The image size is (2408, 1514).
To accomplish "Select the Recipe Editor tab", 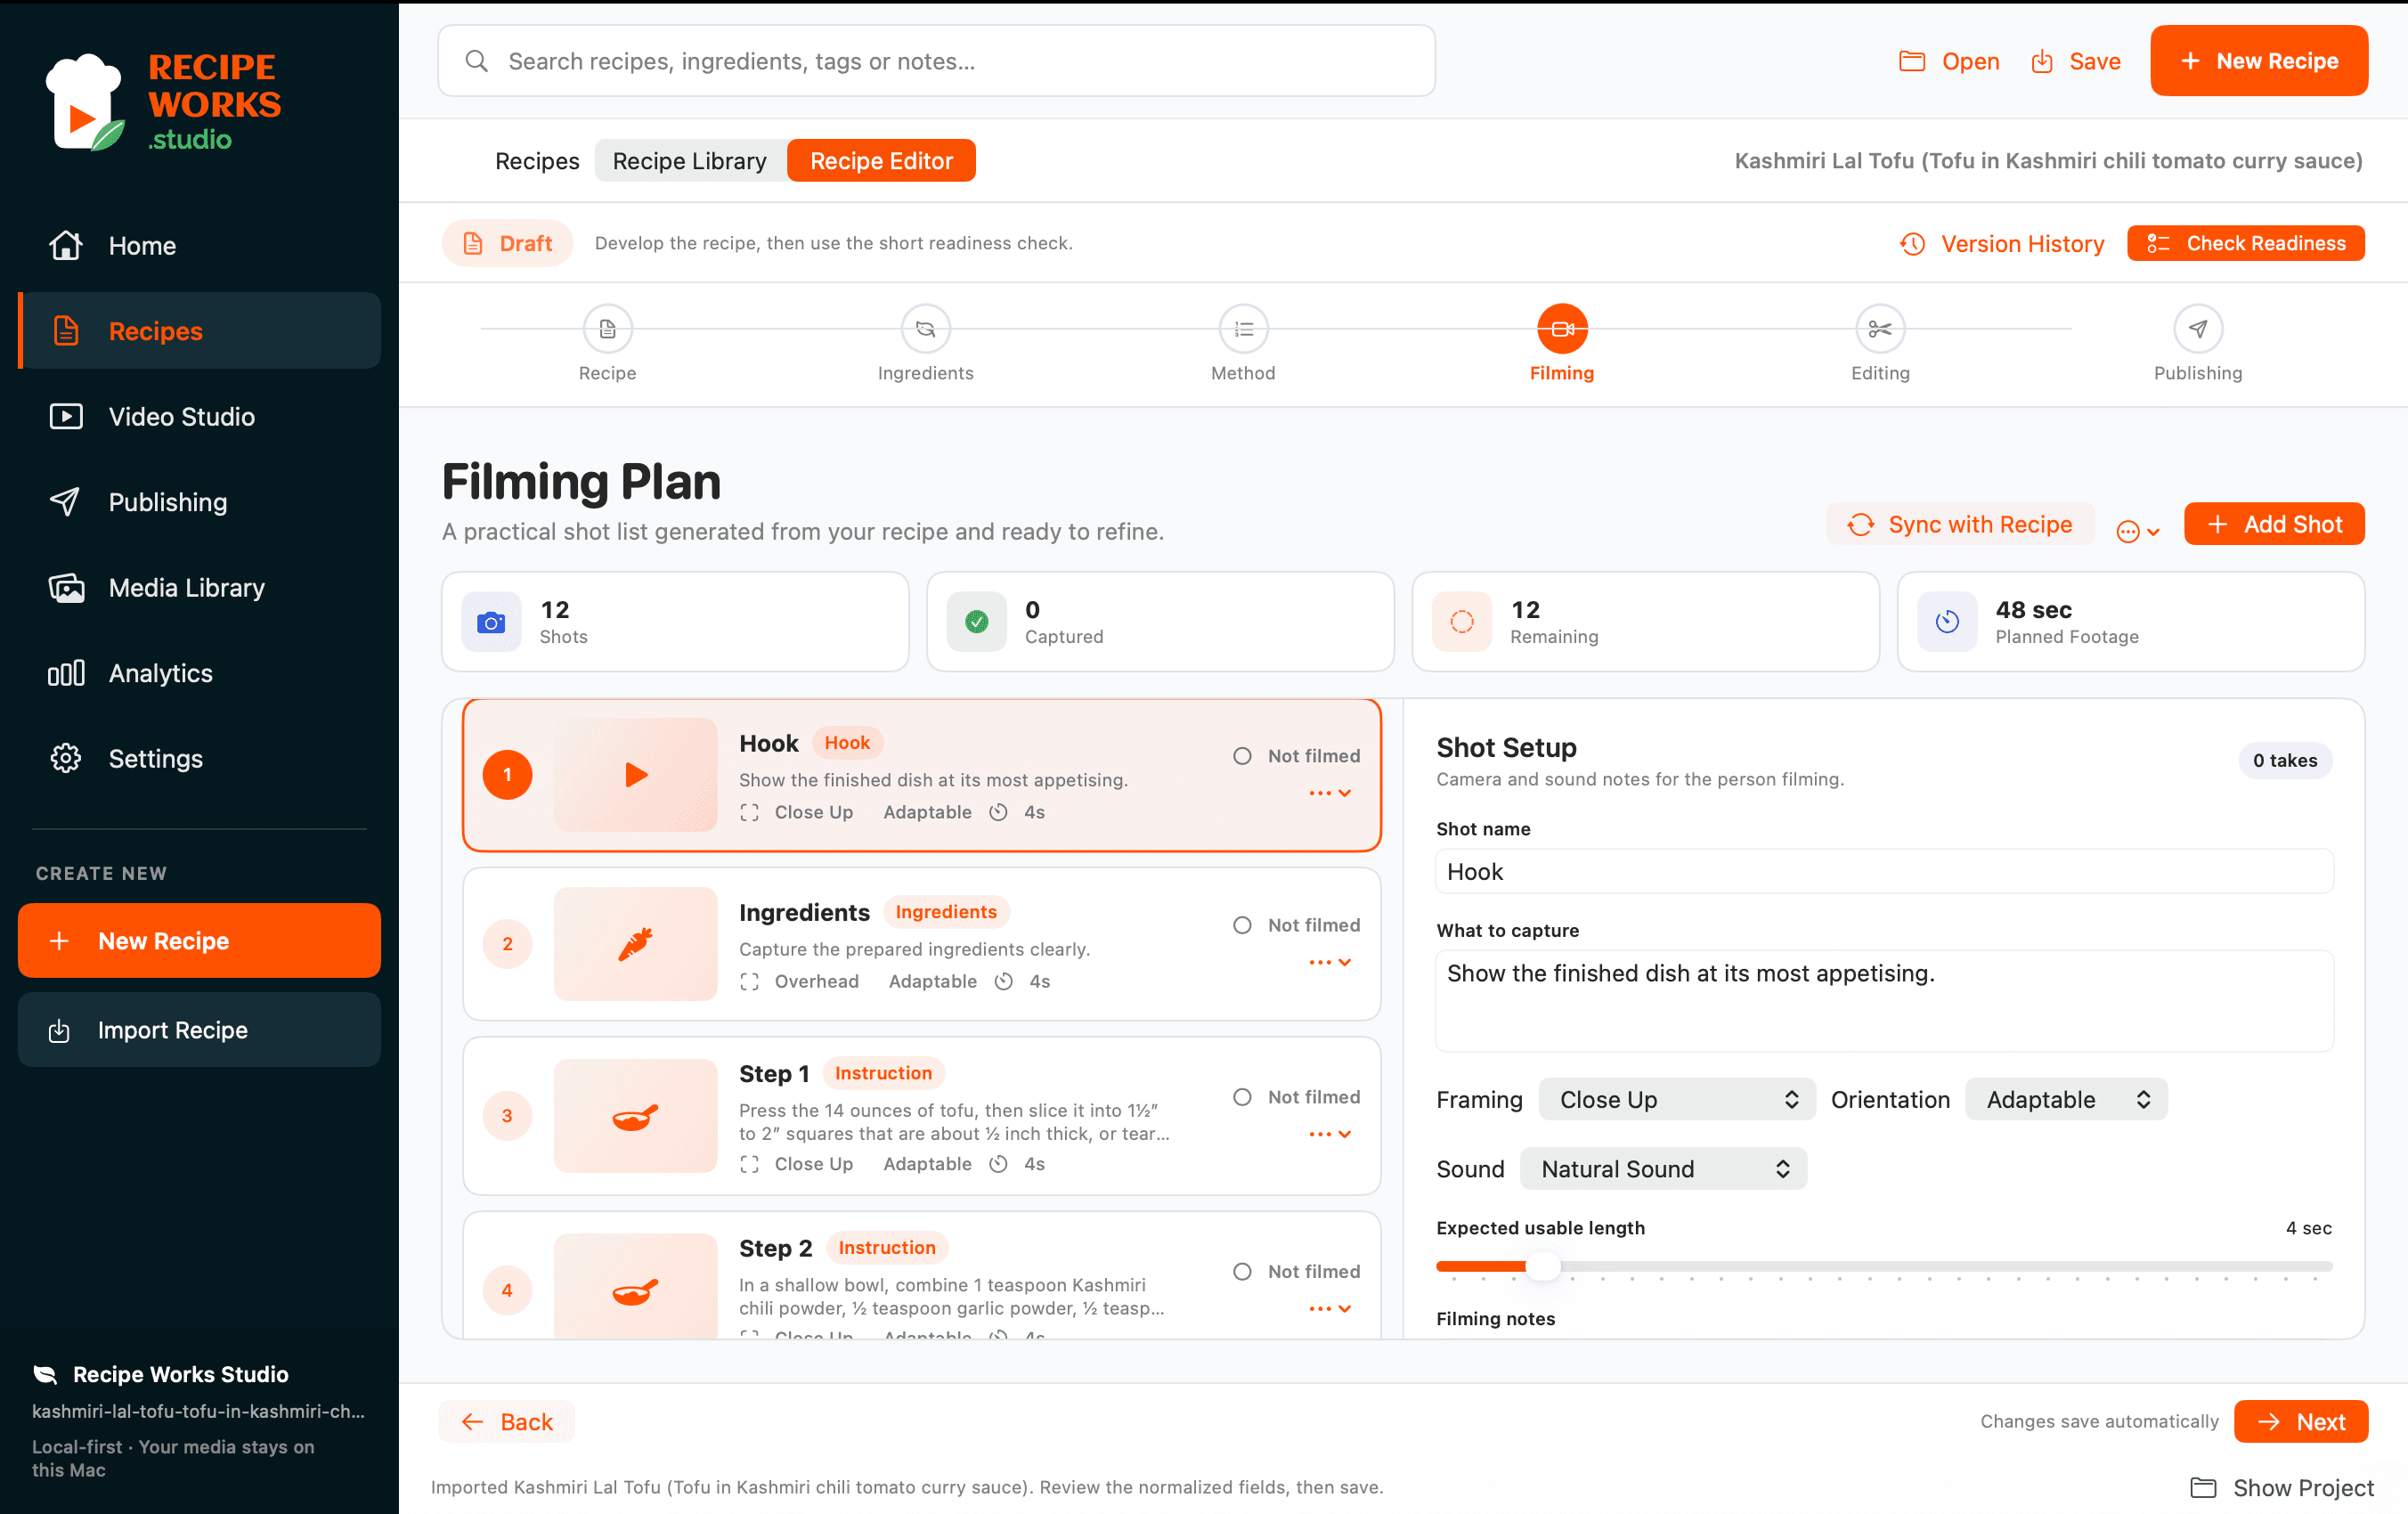I will tap(881, 161).
